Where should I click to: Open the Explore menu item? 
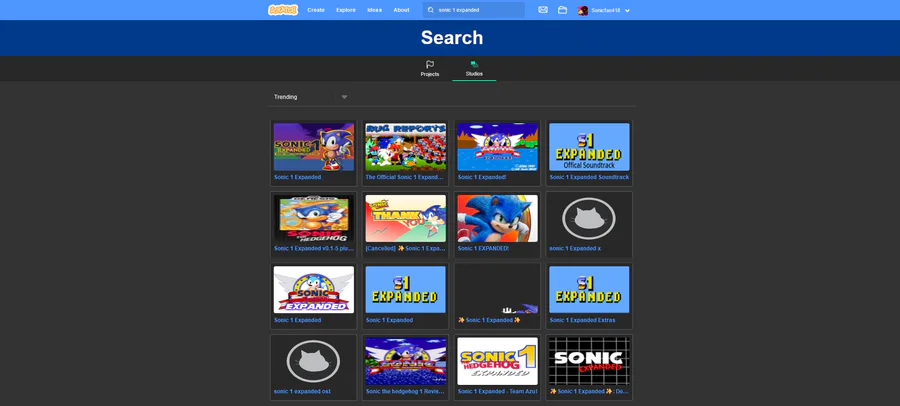tap(346, 10)
